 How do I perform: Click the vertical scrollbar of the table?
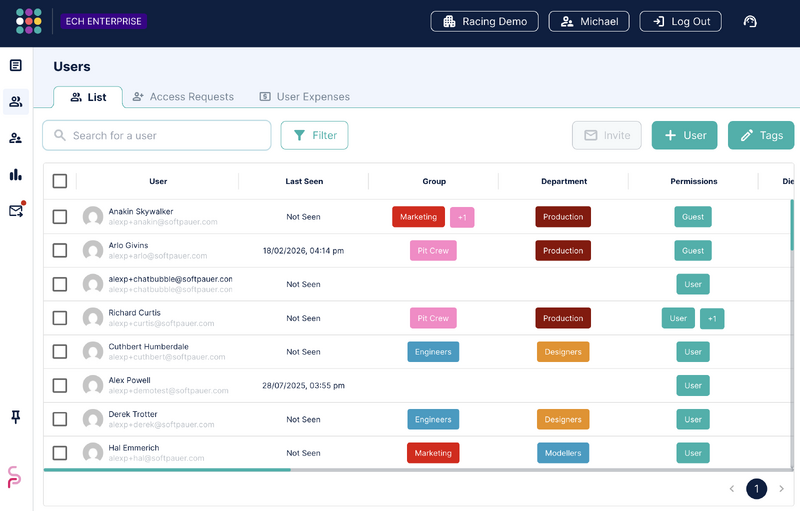point(792,224)
